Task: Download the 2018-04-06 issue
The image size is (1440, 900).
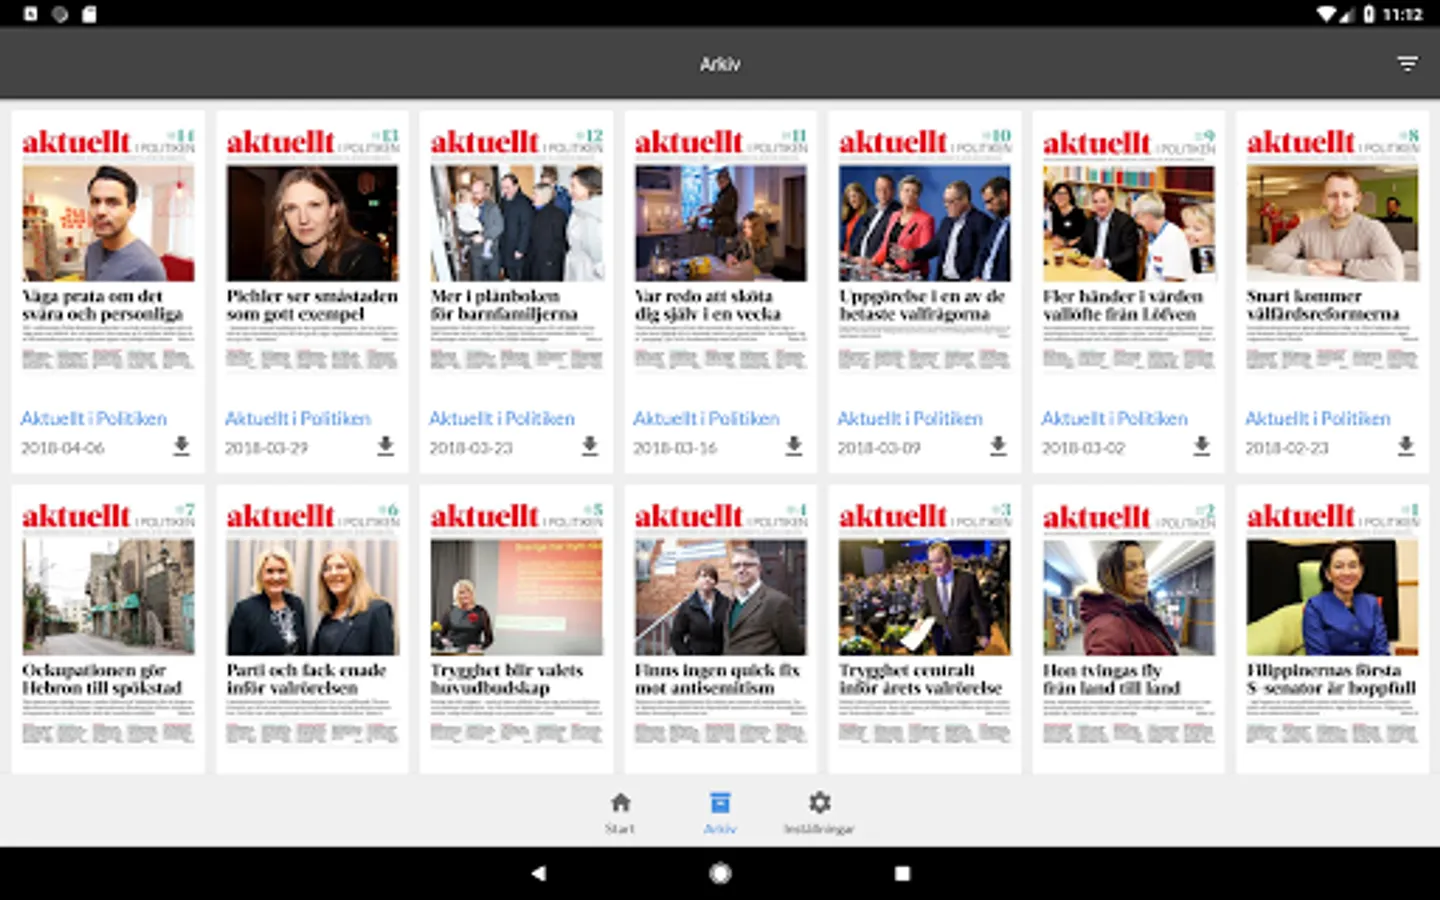Action: click(x=181, y=446)
